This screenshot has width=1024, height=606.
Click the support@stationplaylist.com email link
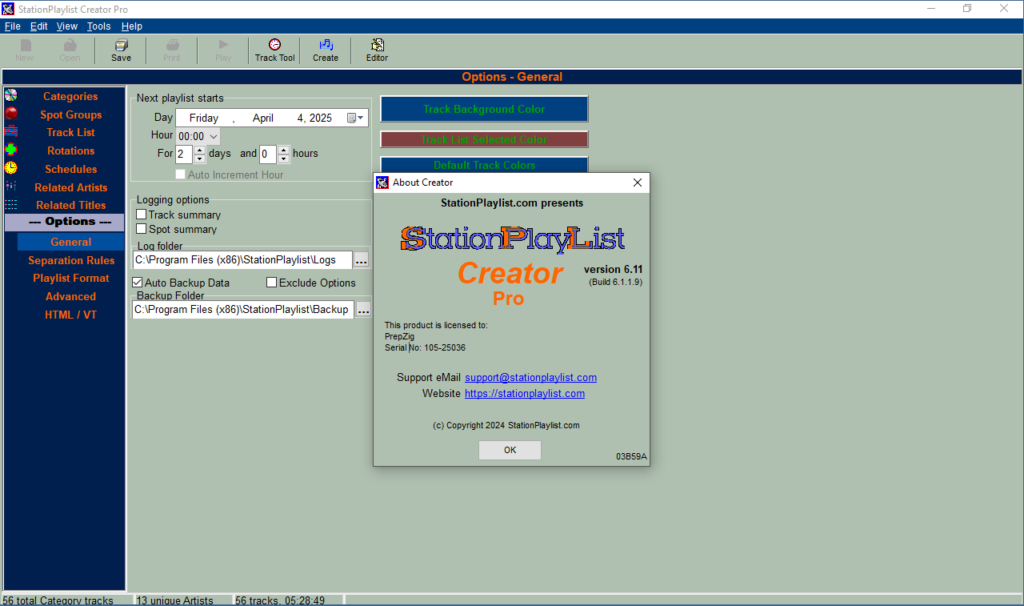pyautogui.click(x=530, y=377)
